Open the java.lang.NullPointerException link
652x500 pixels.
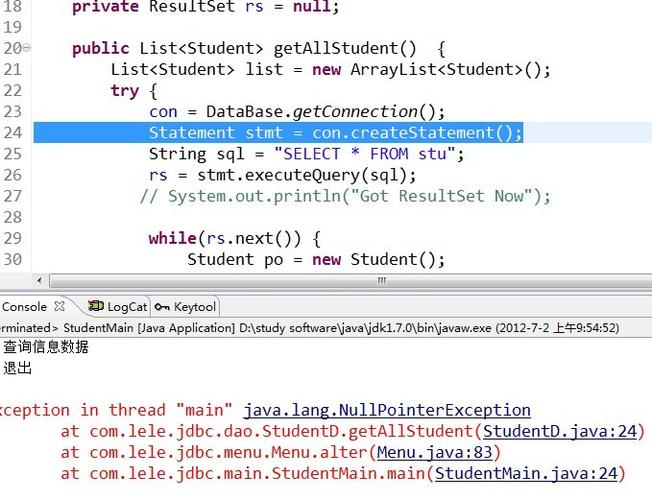(x=387, y=410)
